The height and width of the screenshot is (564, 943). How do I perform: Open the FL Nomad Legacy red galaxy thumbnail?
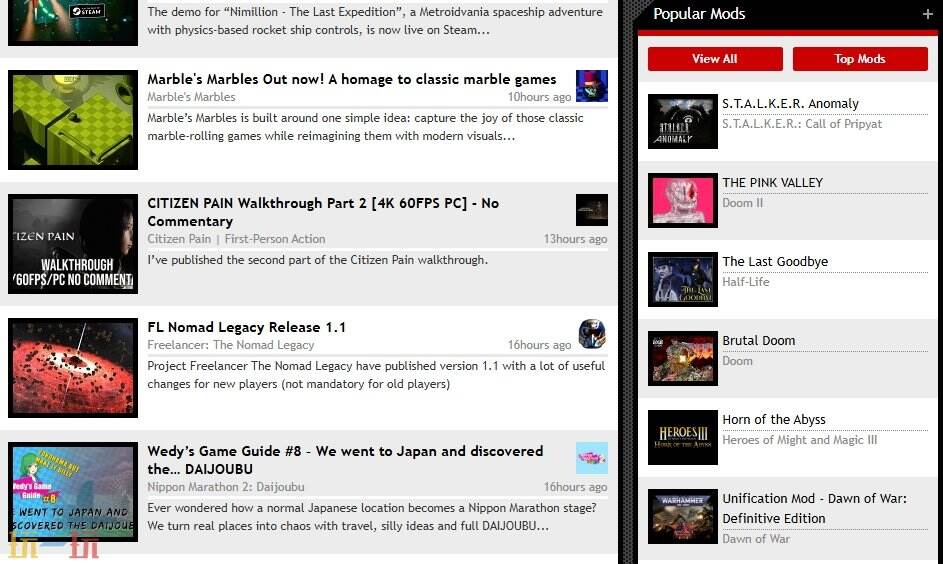73,368
